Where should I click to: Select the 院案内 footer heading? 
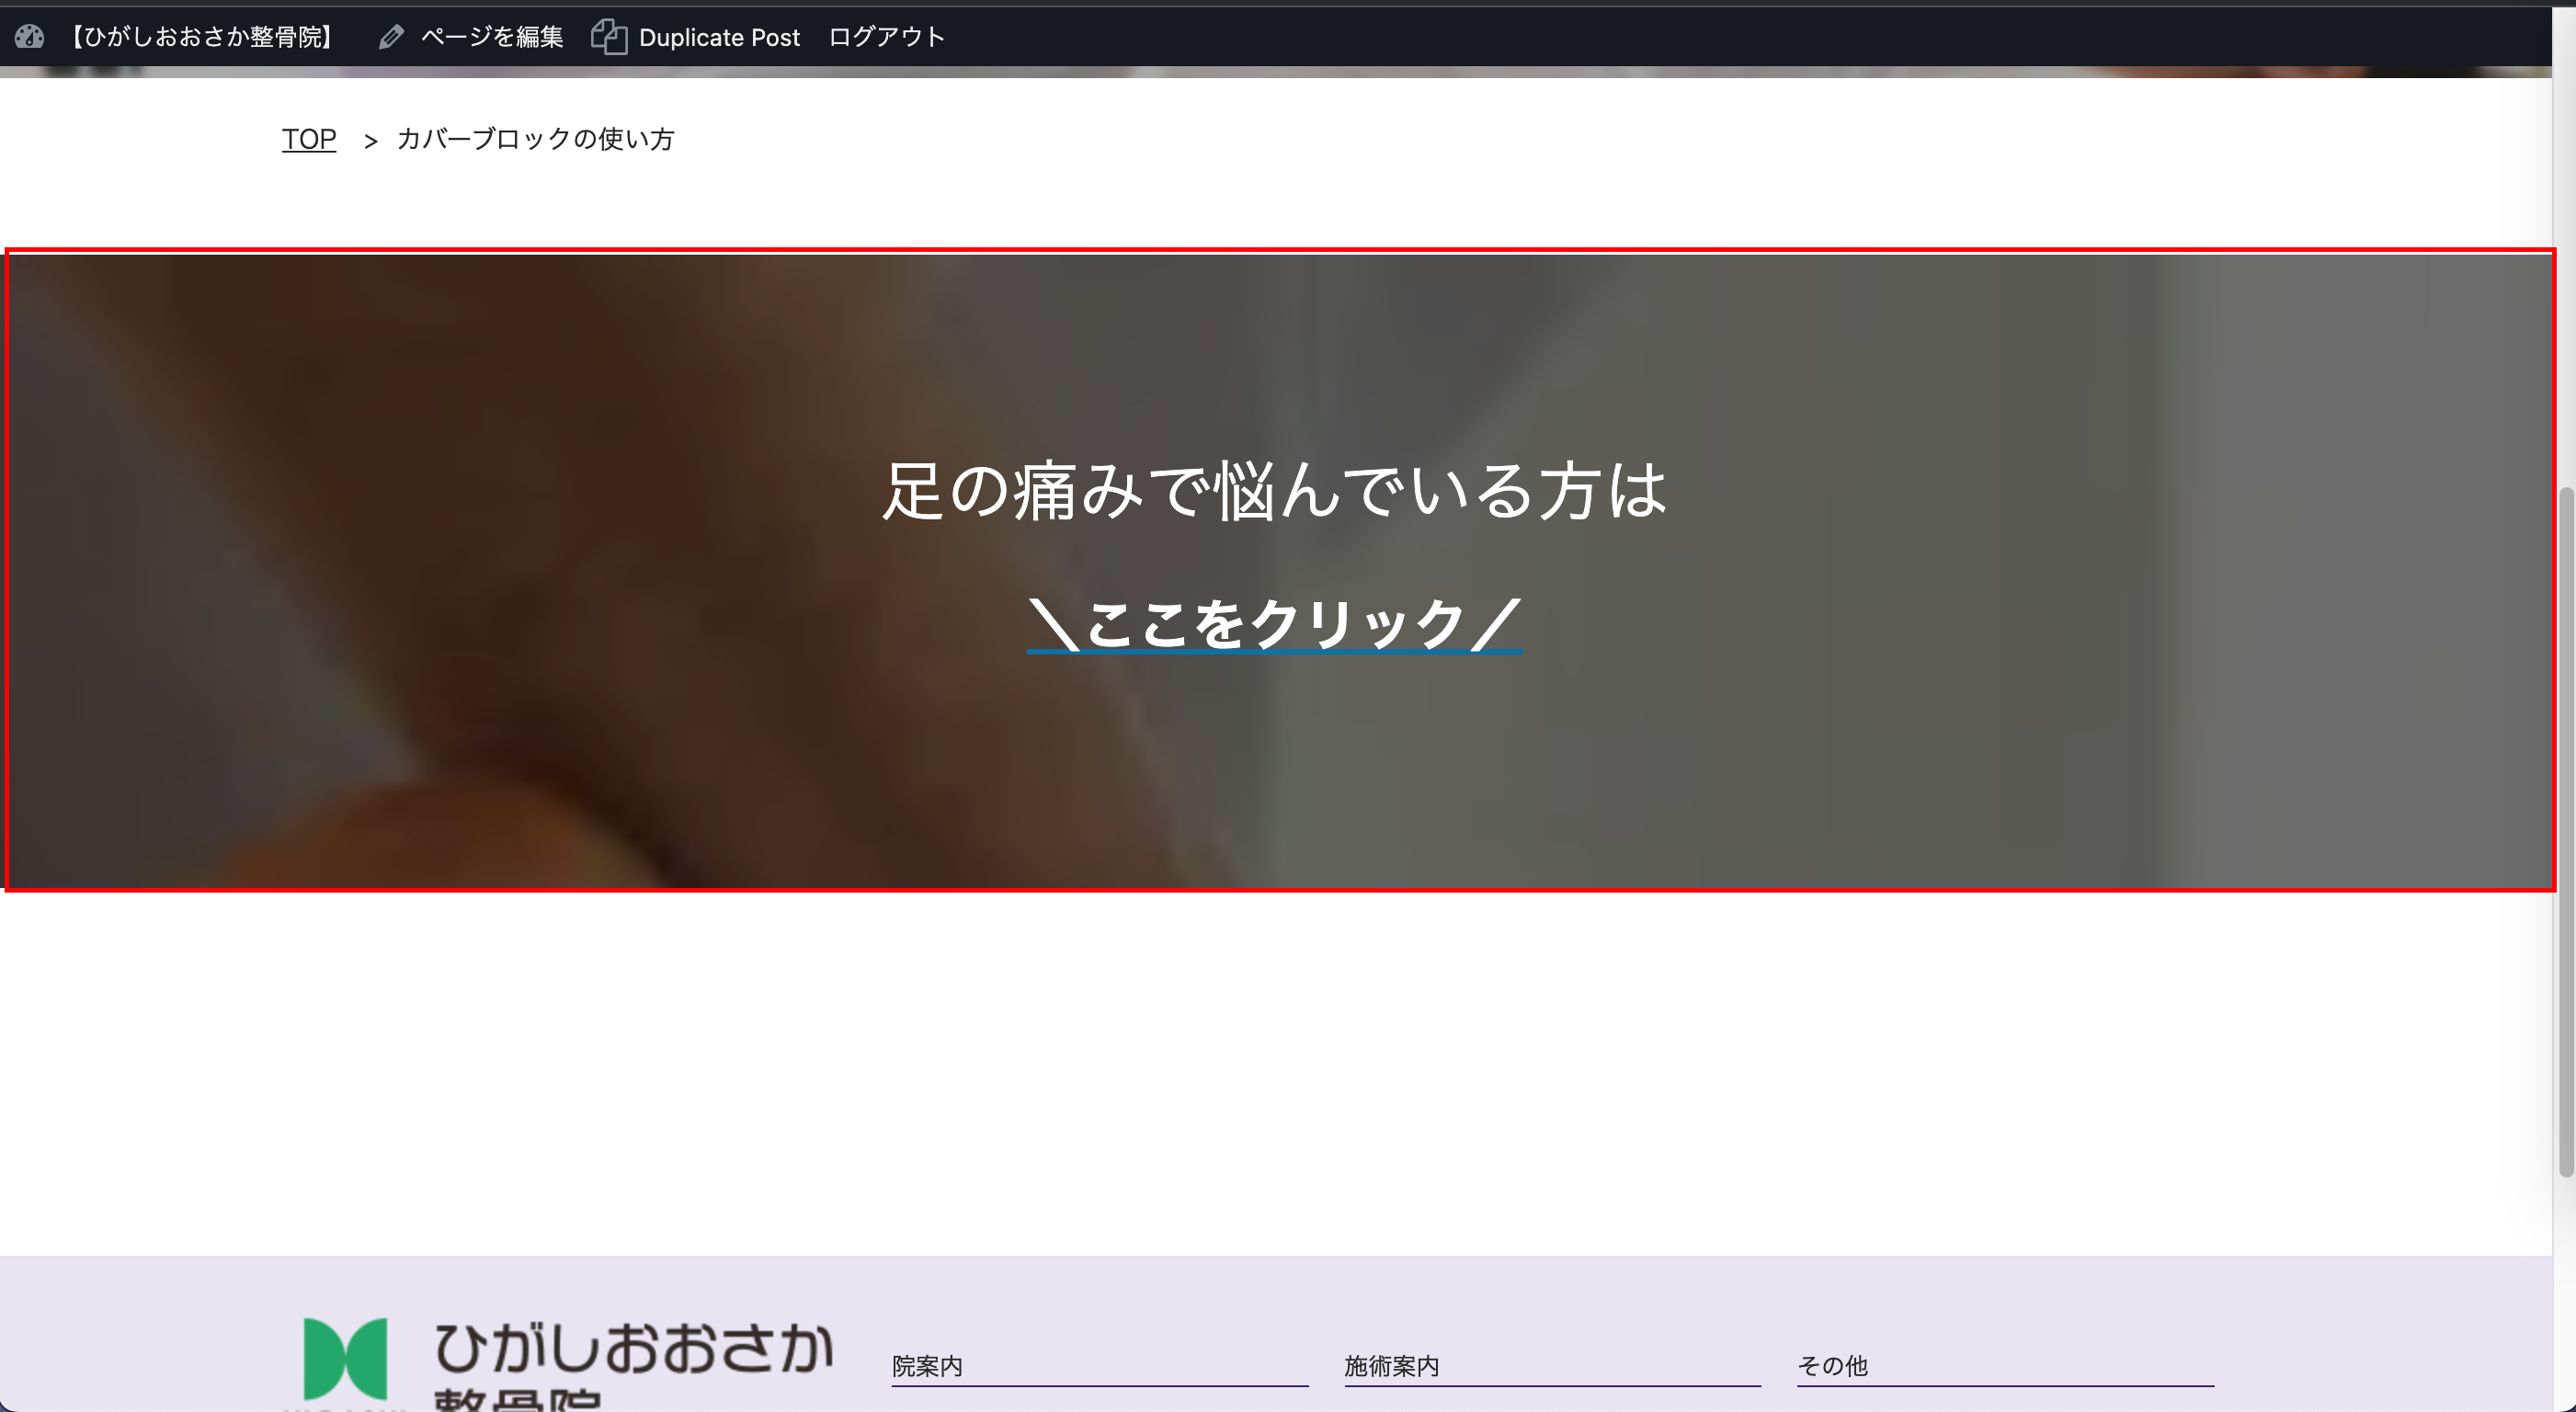pyautogui.click(x=927, y=1366)
